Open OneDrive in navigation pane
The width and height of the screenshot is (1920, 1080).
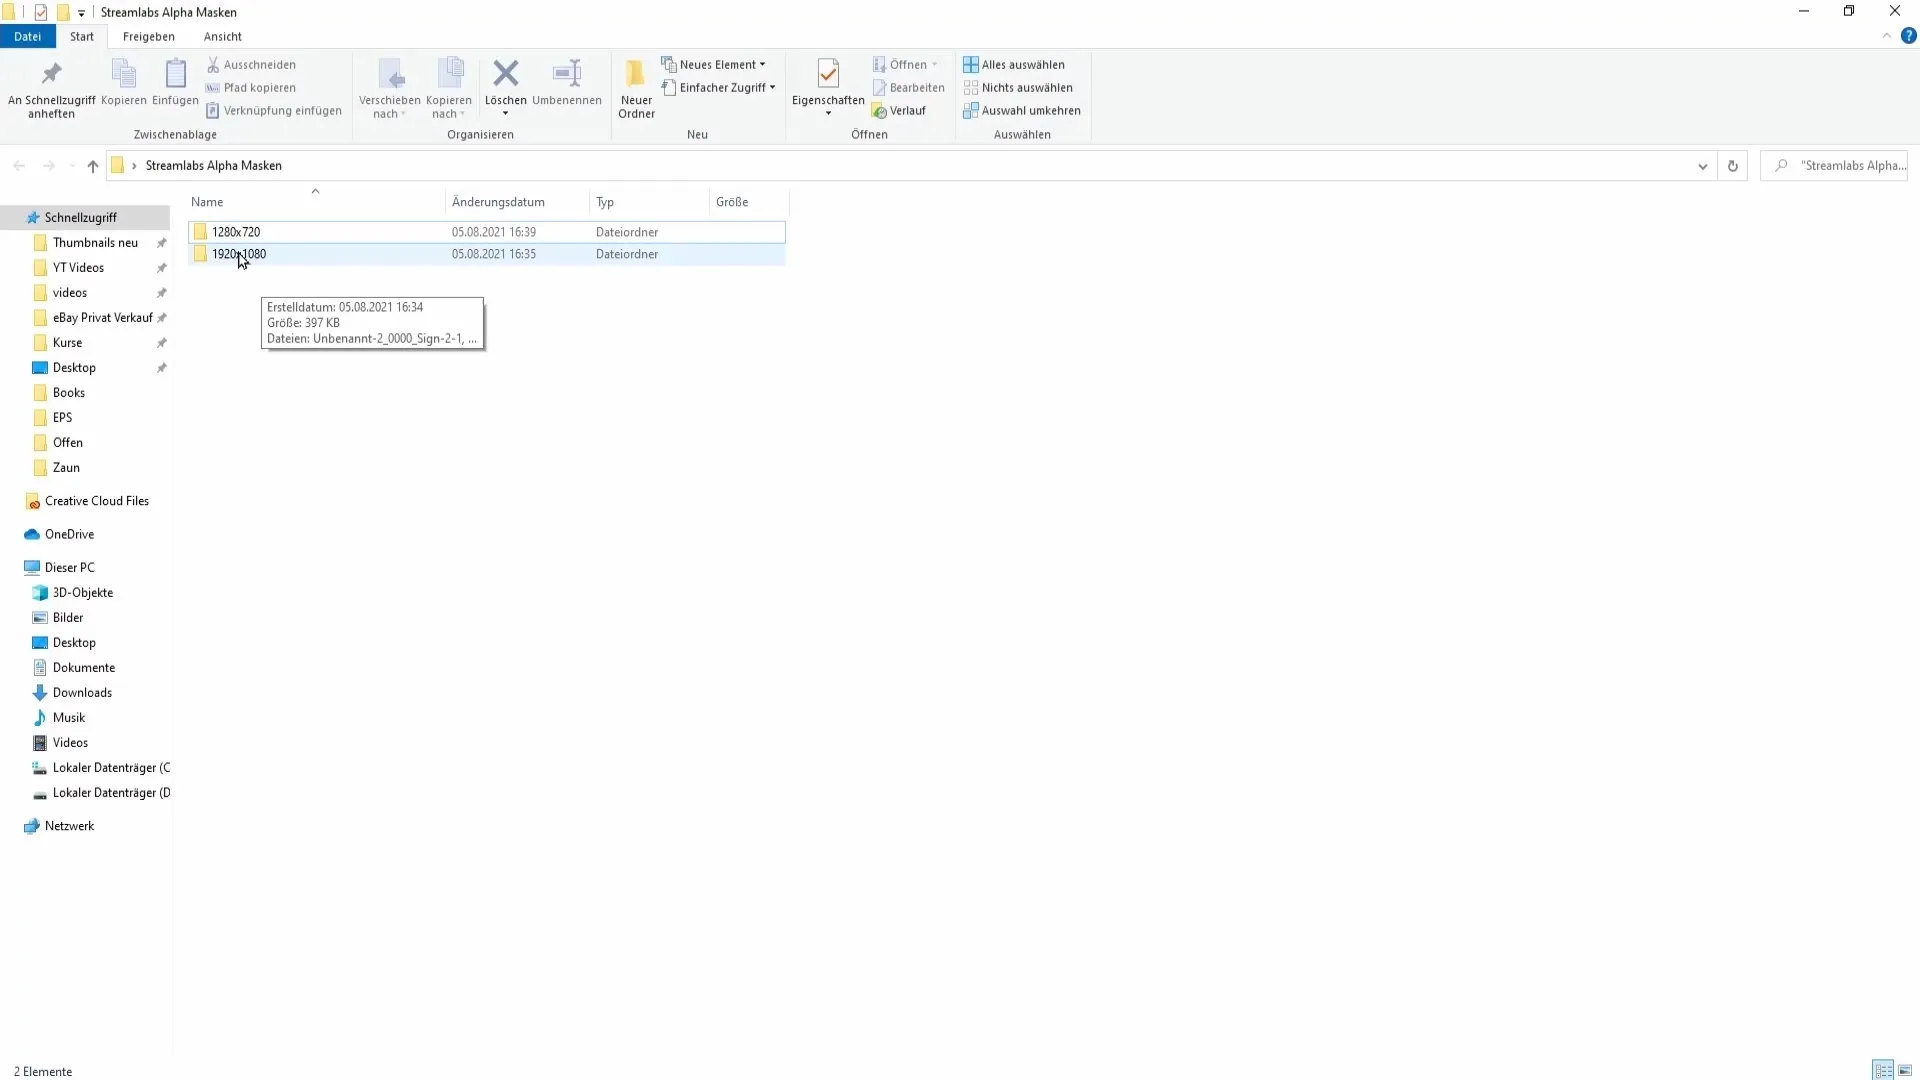tap(69, 534)
